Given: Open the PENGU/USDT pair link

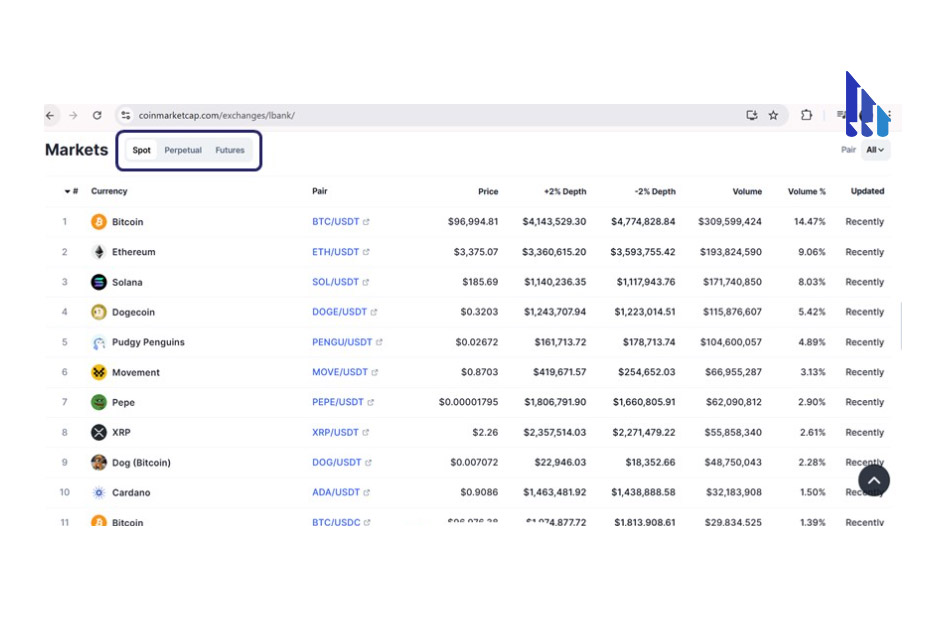Looking at the screenshot, I should [x=342, y=342].
